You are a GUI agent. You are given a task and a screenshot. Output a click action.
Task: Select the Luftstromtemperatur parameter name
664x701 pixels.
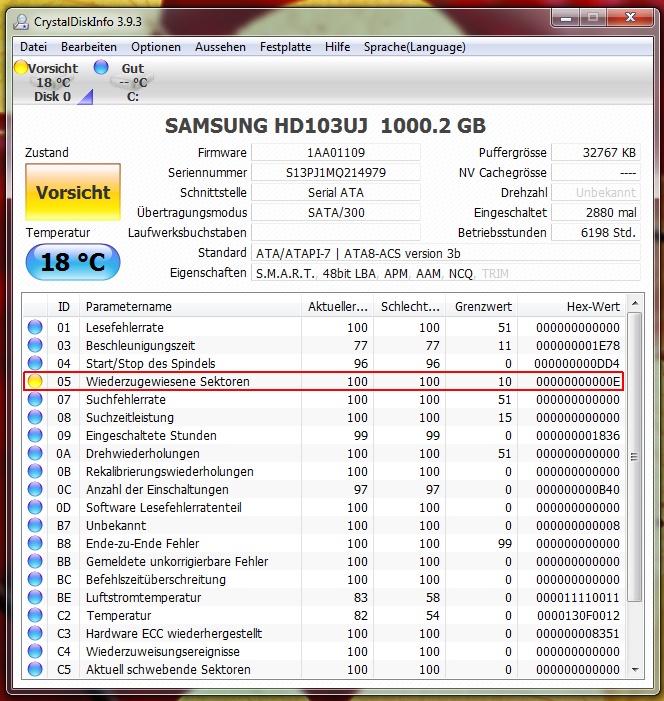pos(144,597)
